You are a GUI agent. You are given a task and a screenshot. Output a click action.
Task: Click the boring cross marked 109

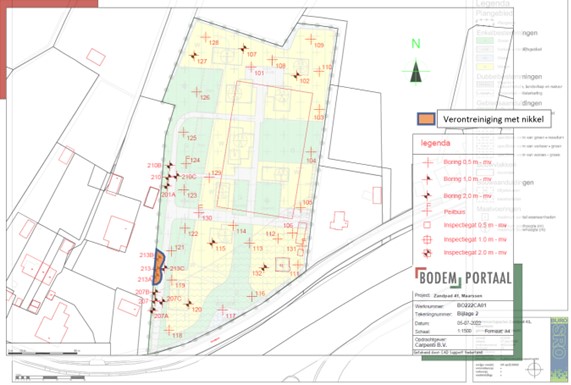[x=311, y=39]
